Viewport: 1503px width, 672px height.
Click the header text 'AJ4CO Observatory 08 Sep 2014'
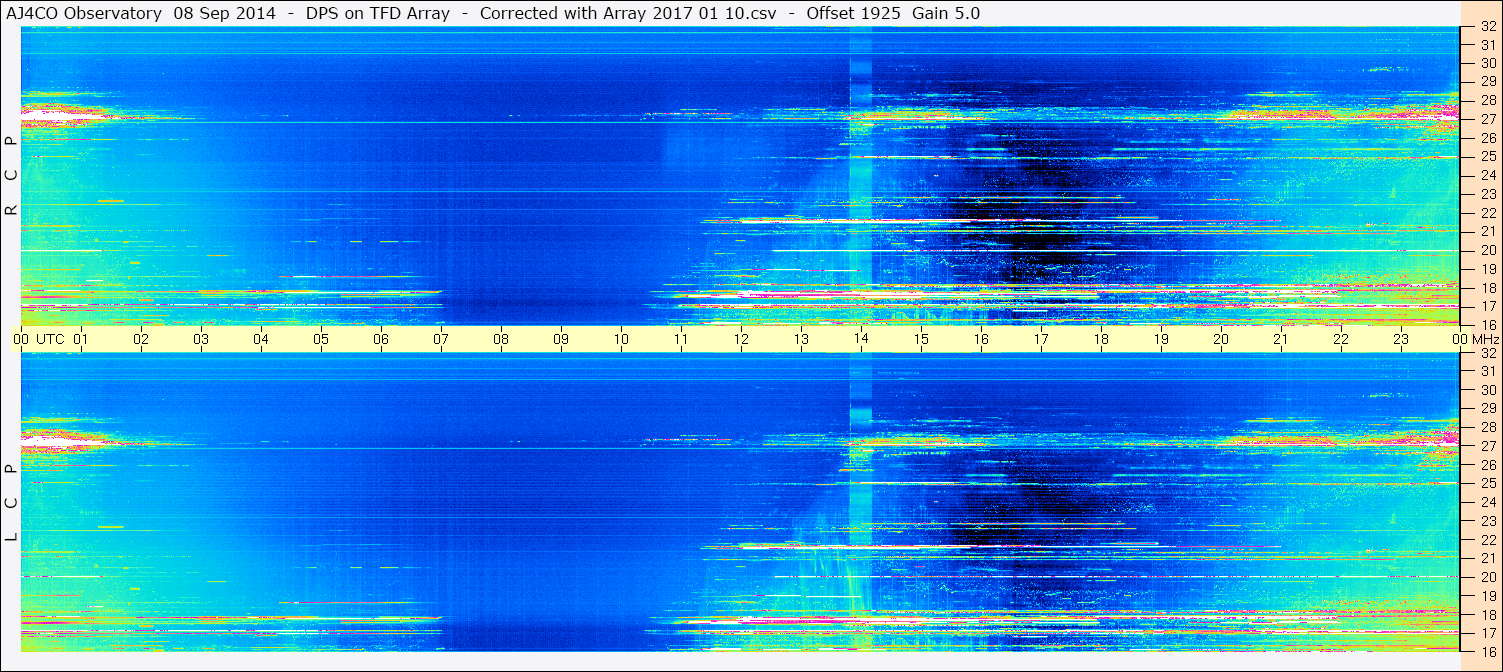click(141, 14)
